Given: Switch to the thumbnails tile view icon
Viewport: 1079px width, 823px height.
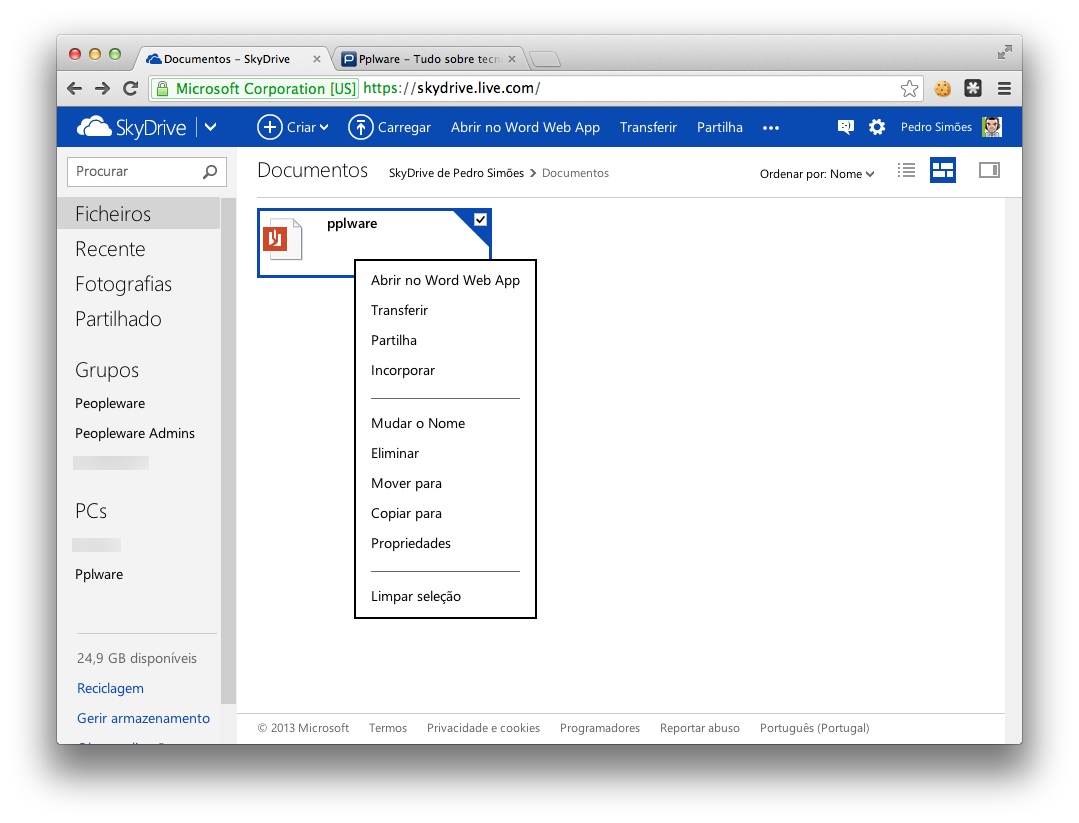Looking at the screenshot, I should point(943,170).
